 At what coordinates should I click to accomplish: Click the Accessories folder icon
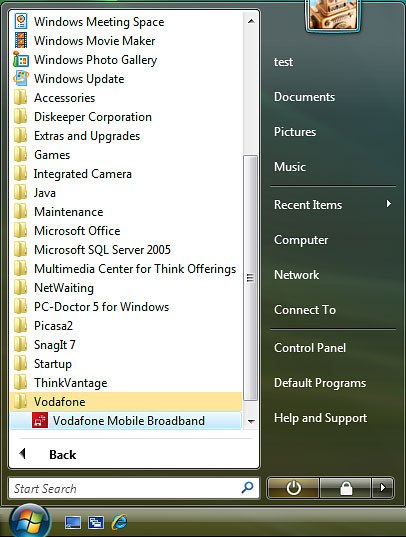pos(21,98)
